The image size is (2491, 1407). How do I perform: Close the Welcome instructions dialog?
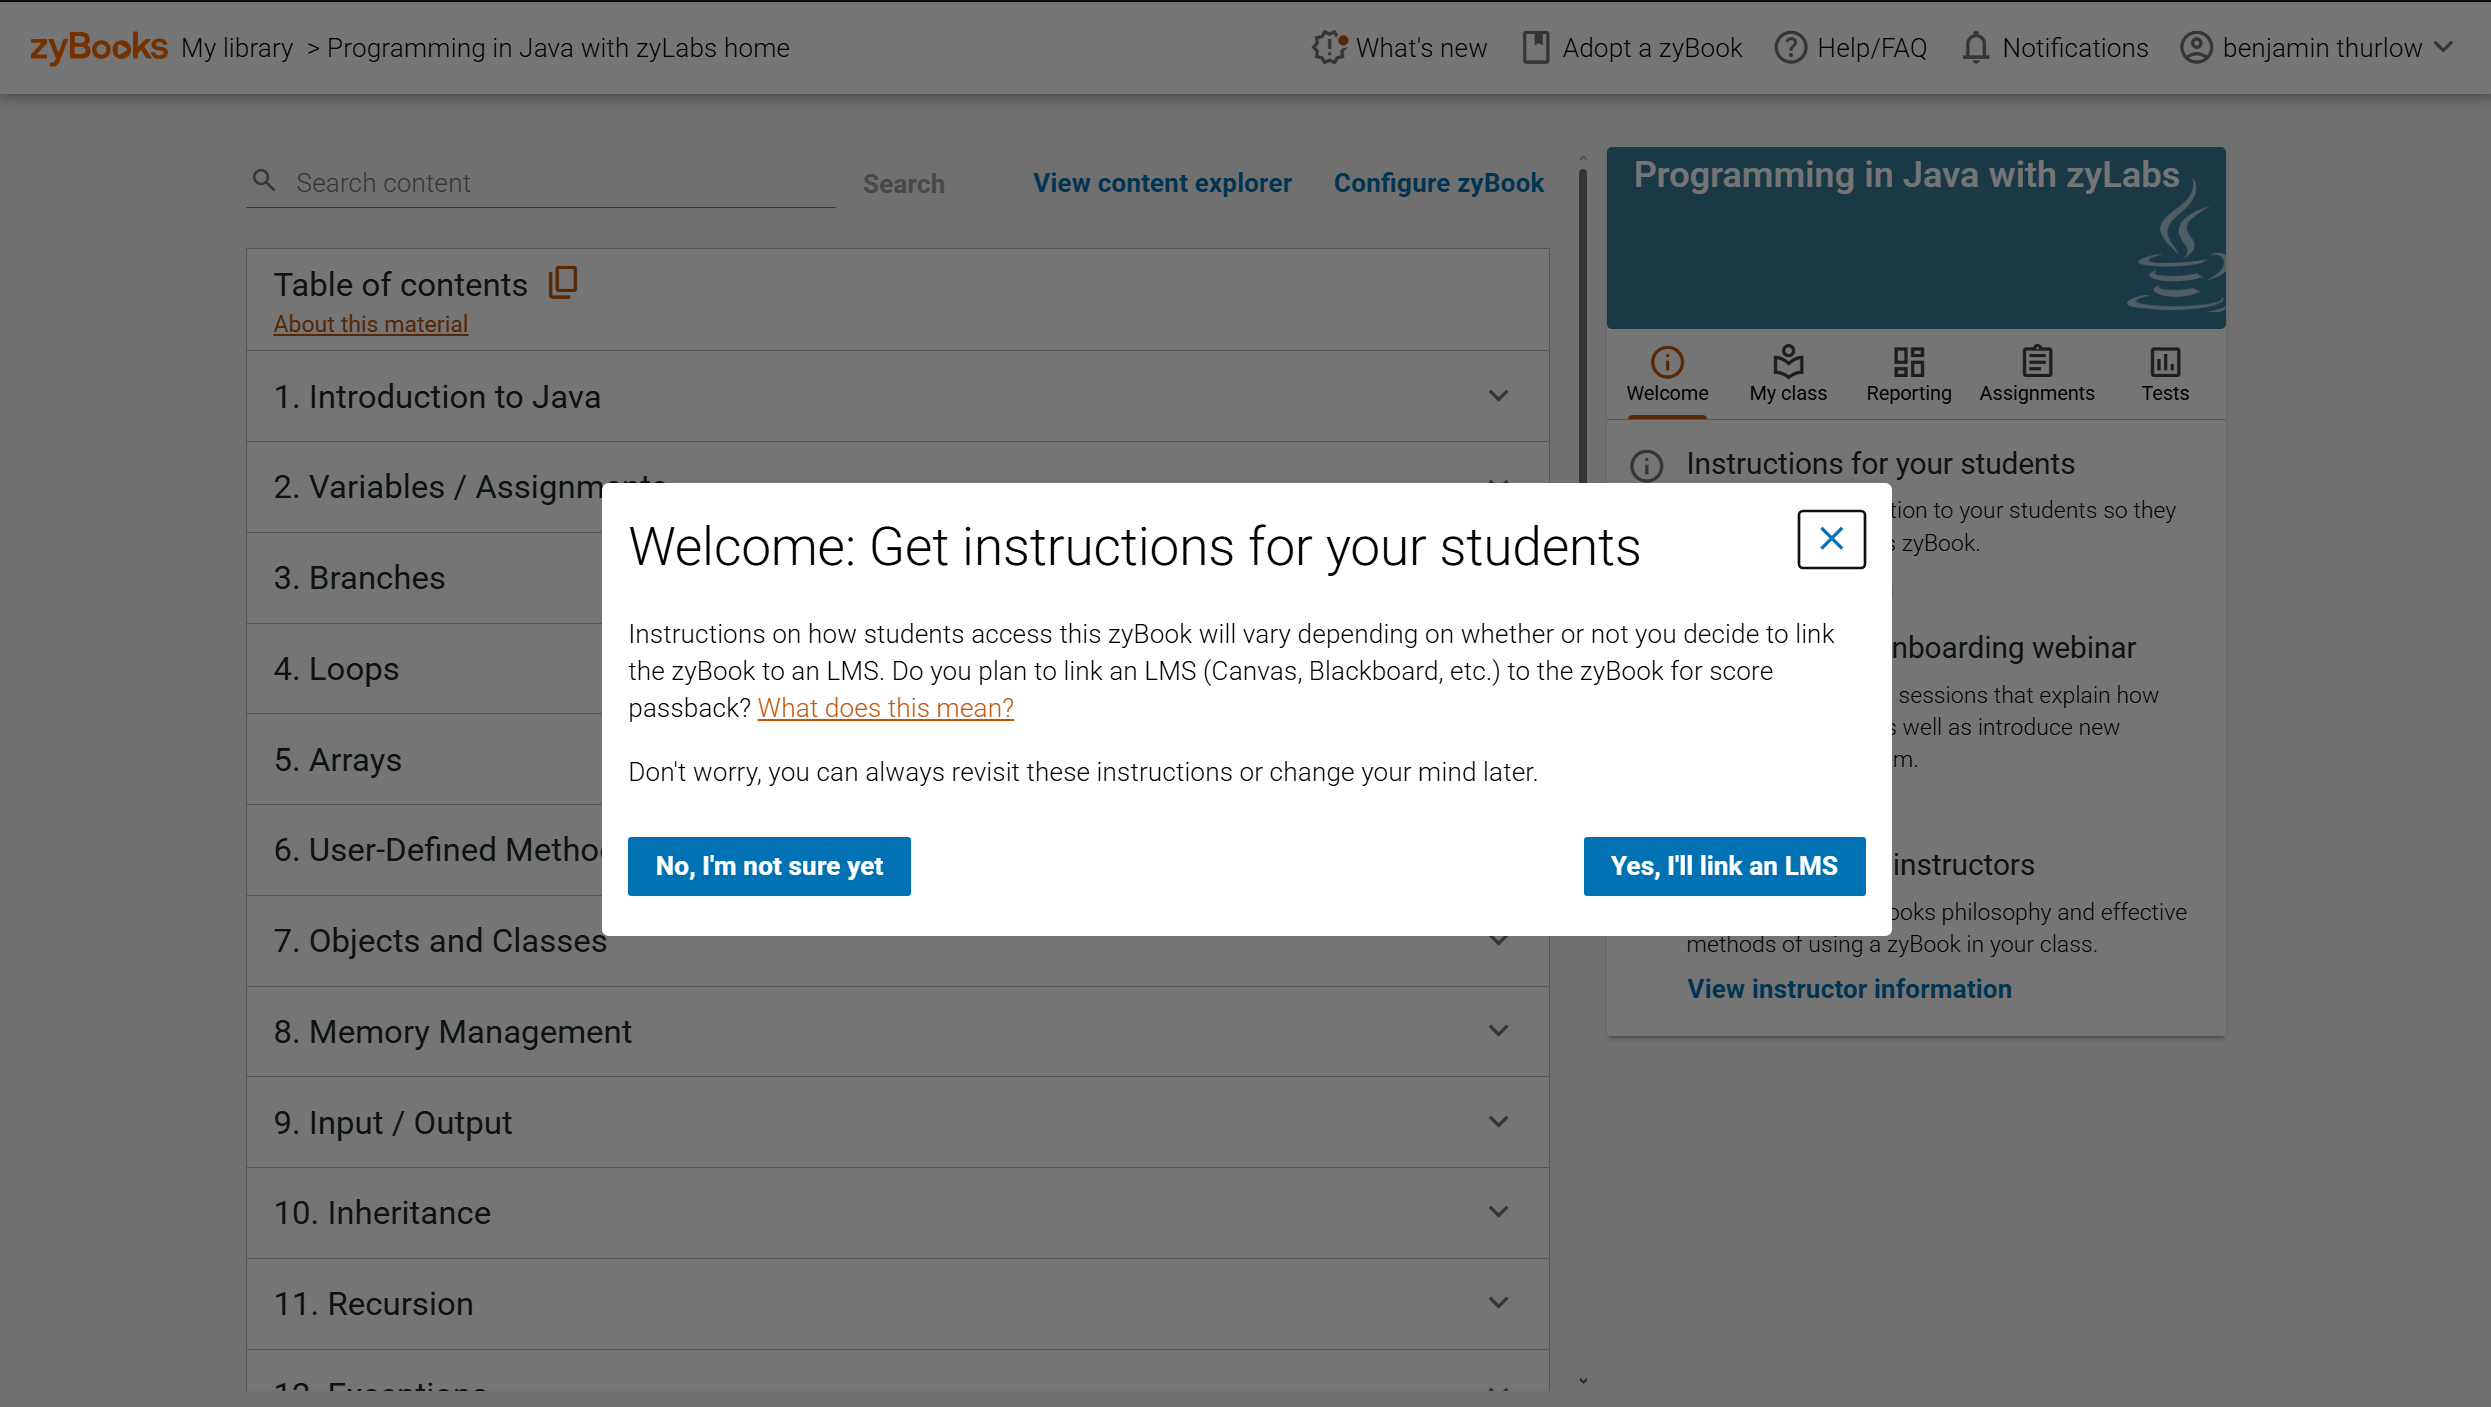tap(1831, 539)
